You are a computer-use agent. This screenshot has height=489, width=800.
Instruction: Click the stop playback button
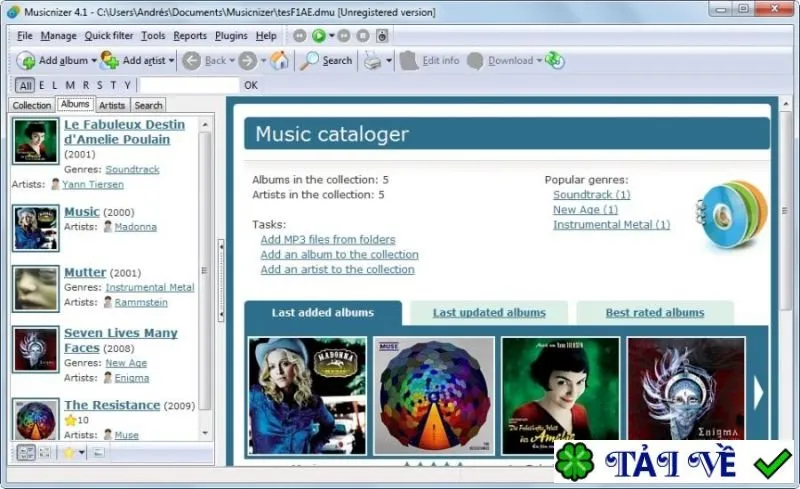pos(363,36)
